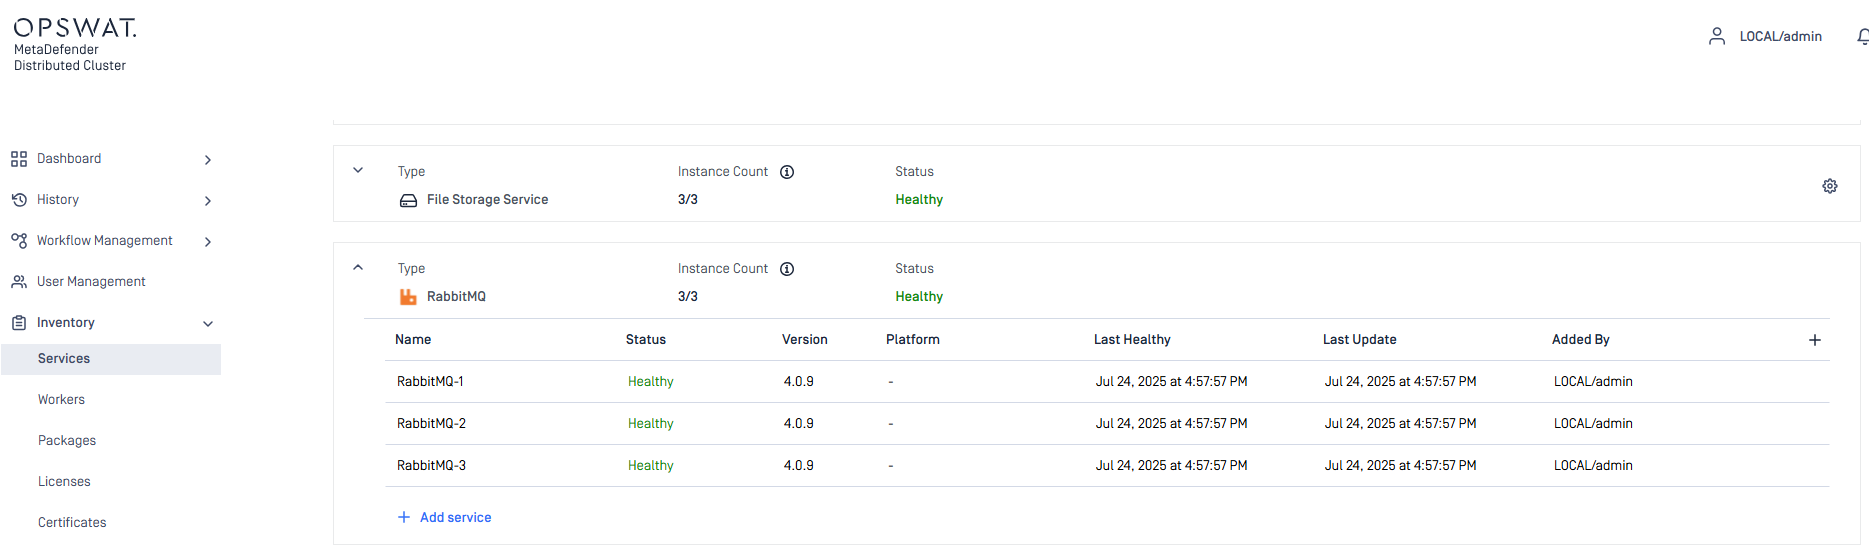The width and height of the screenshot is (1869, 557).
Task: Expand the Dashboard menu chevron
Action: (x=208, y=160)
